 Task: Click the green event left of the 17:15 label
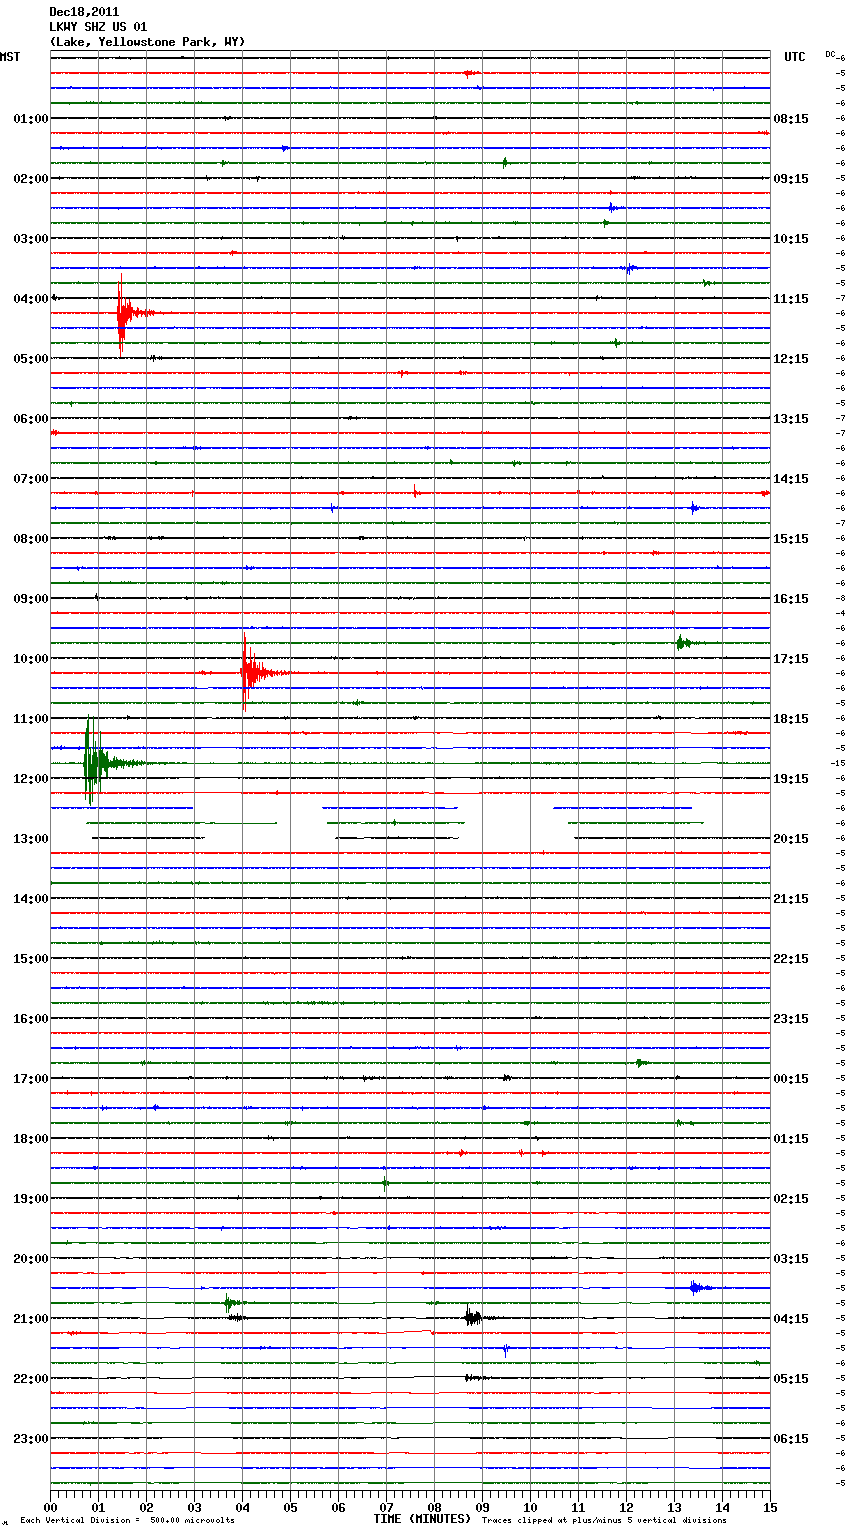click(x=687, y=643)
